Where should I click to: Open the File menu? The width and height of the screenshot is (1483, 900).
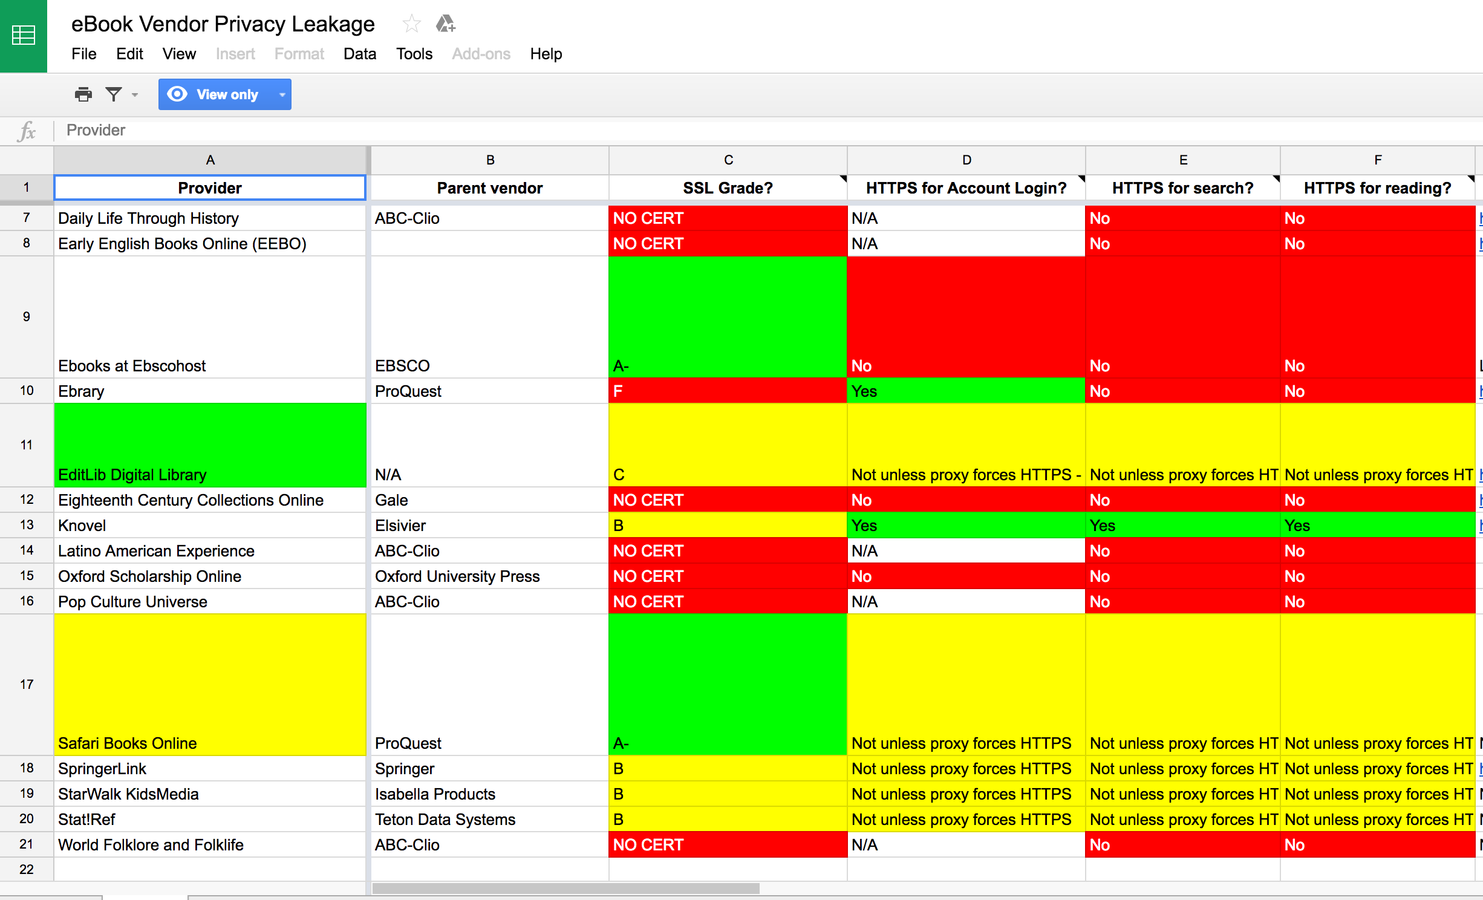(x=84, y=54)
